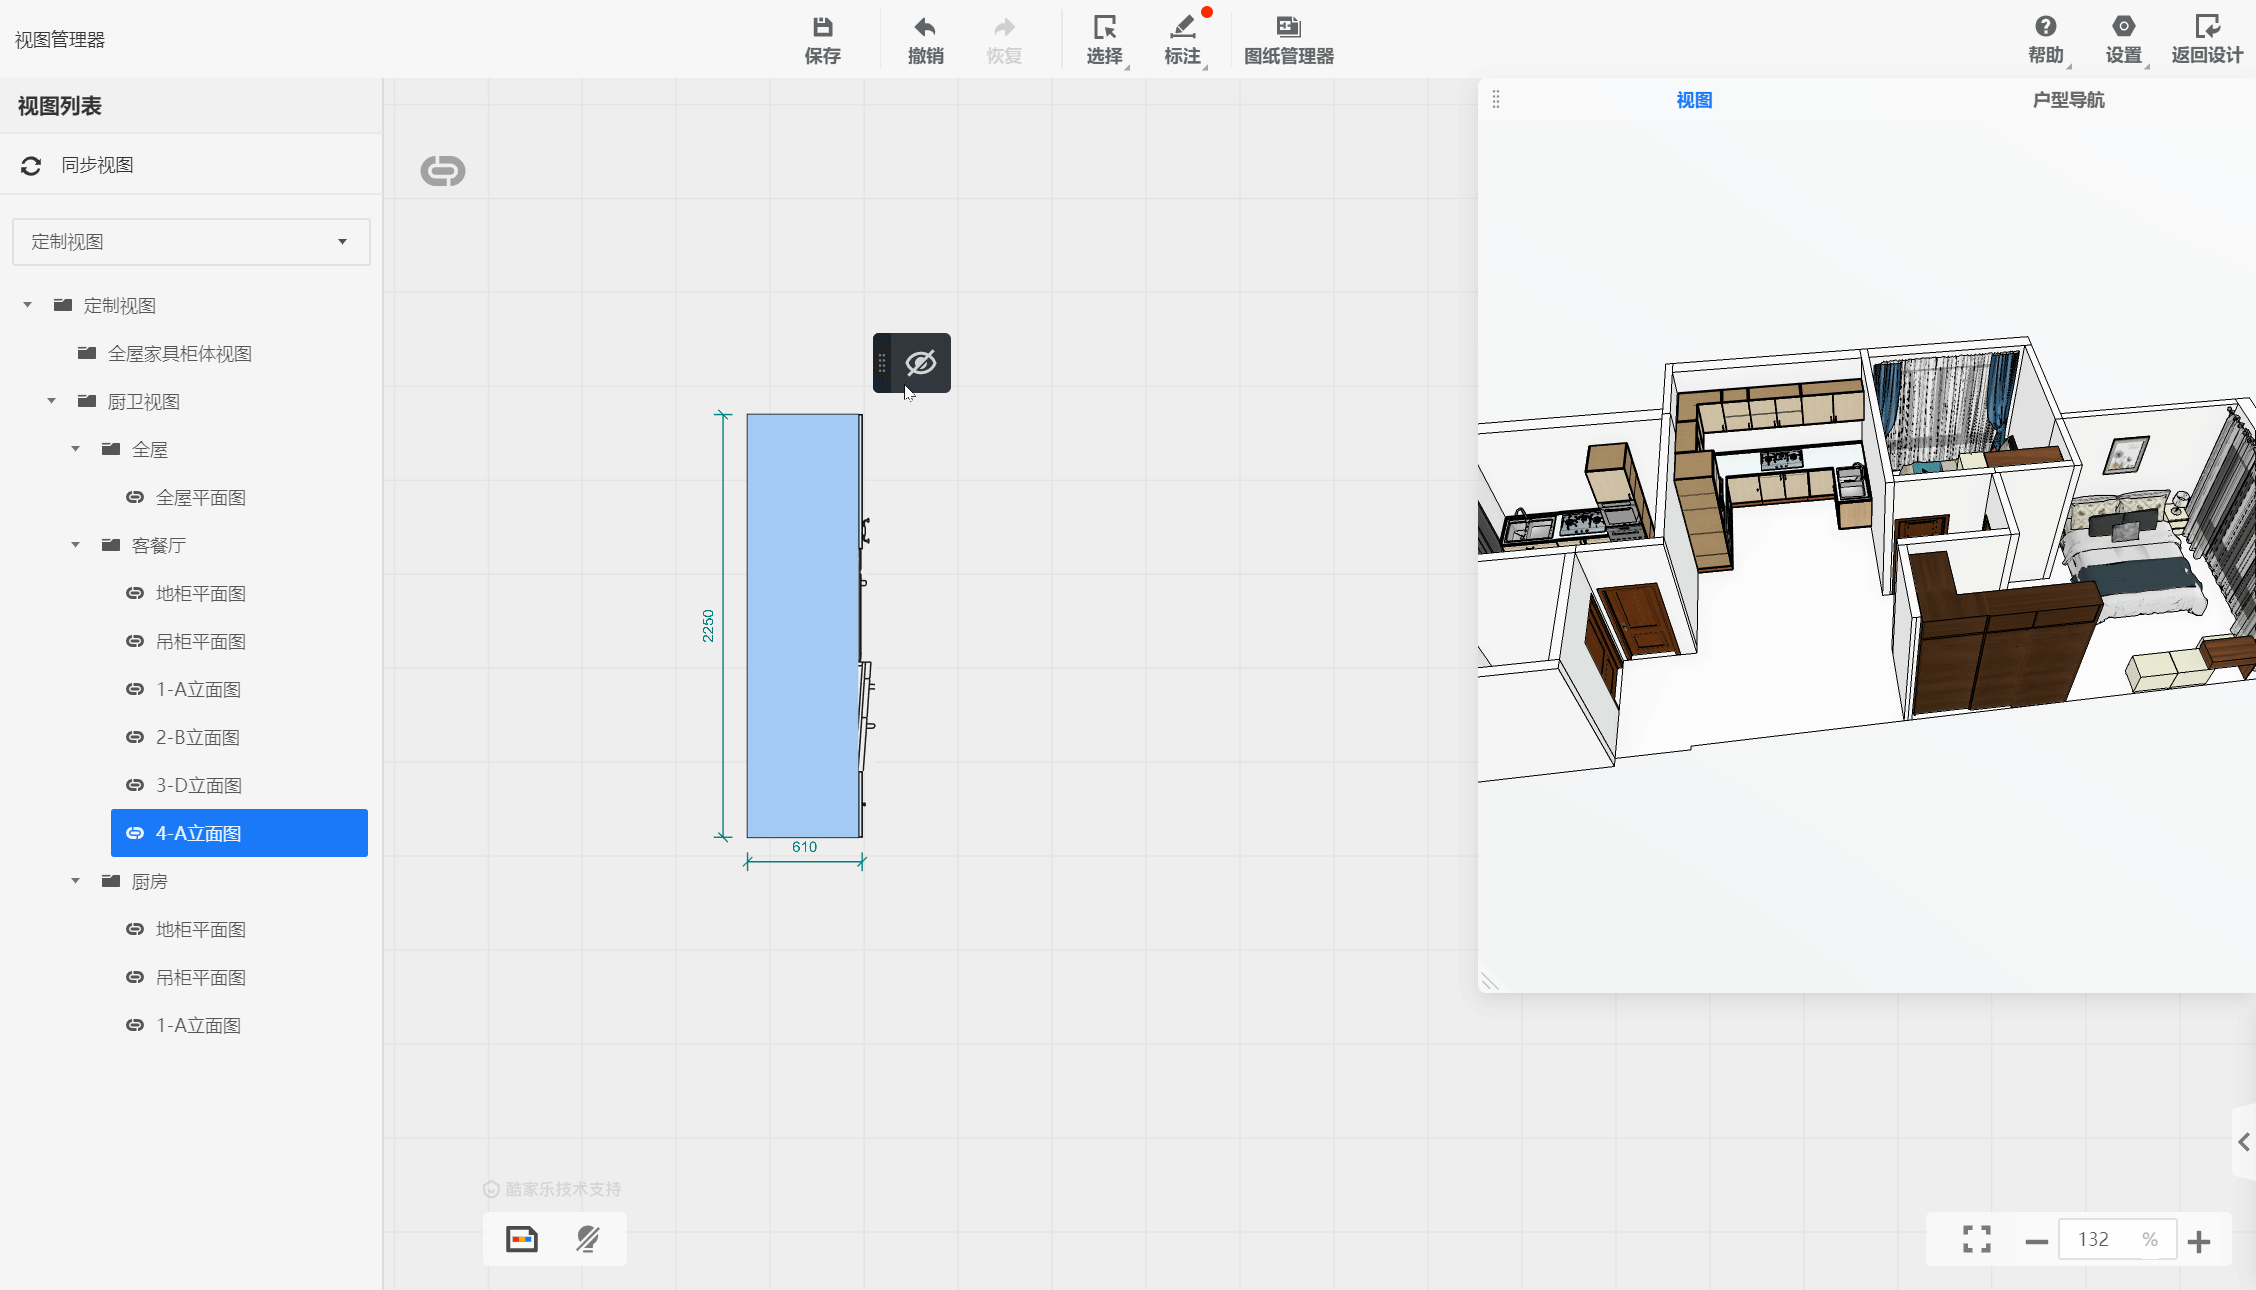Click the plus zoom-in button

tap(2198, 1241)
